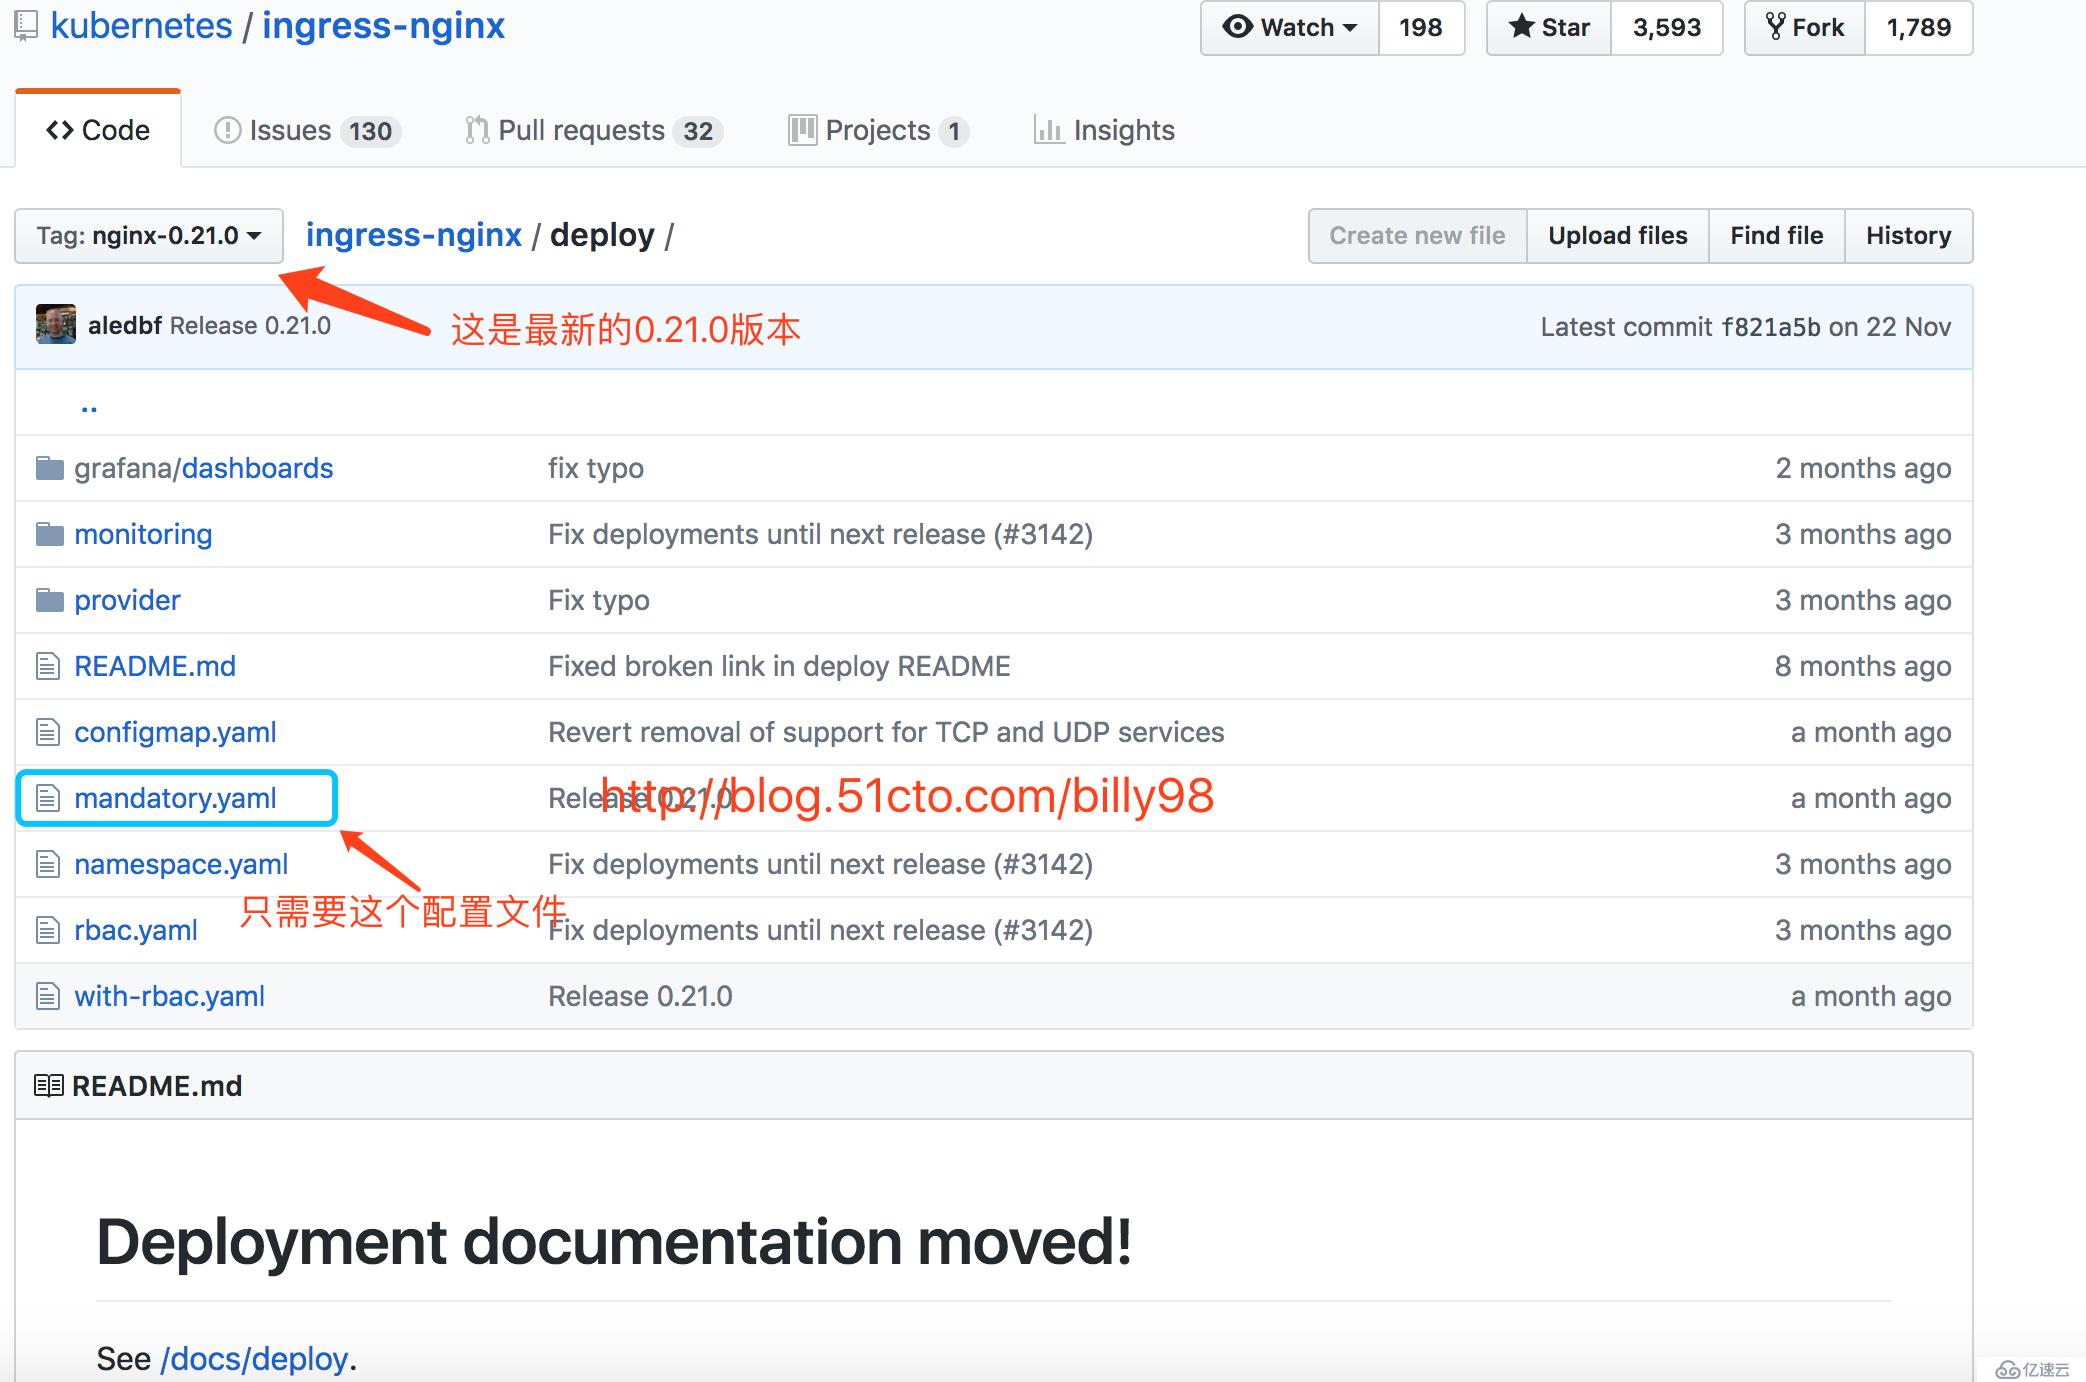The width and height of the screenshot is (2086, 1382).
Task: Open monitoring's 'Fix deployments until next release' commit
Action: [x=820, y=534]
